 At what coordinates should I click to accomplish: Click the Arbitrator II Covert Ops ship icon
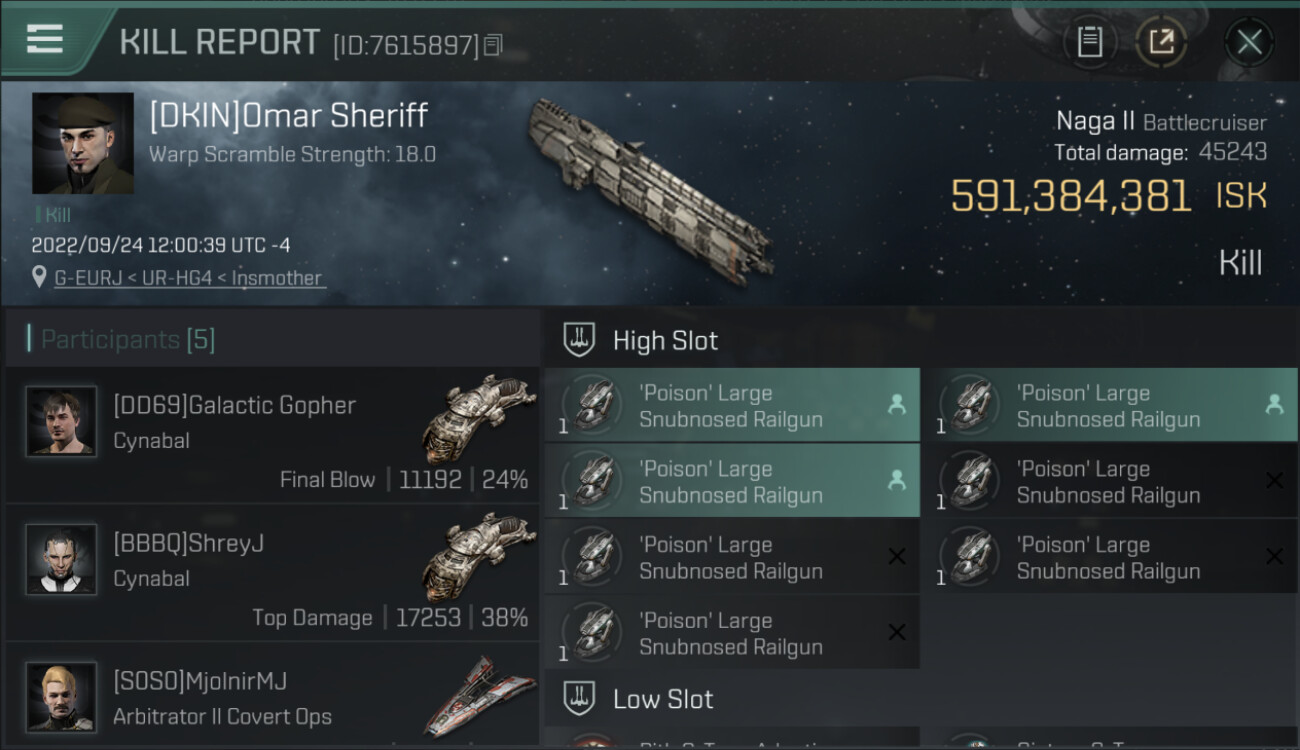coord(479,695)
